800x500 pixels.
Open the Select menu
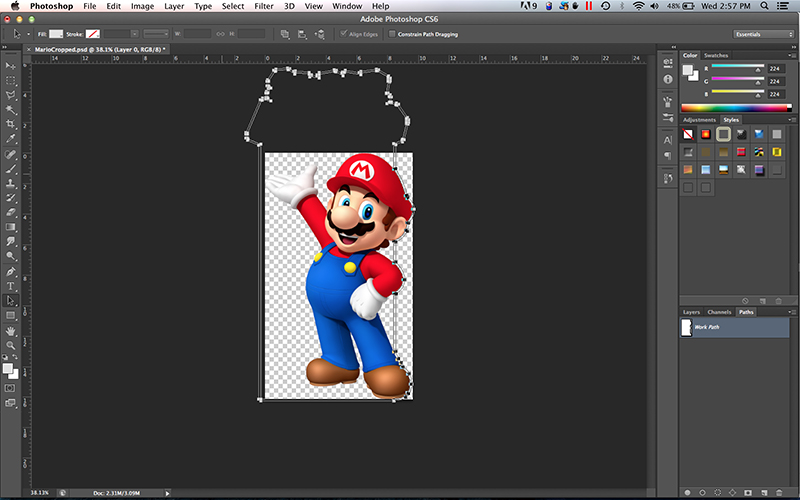(x=233, y=6)
